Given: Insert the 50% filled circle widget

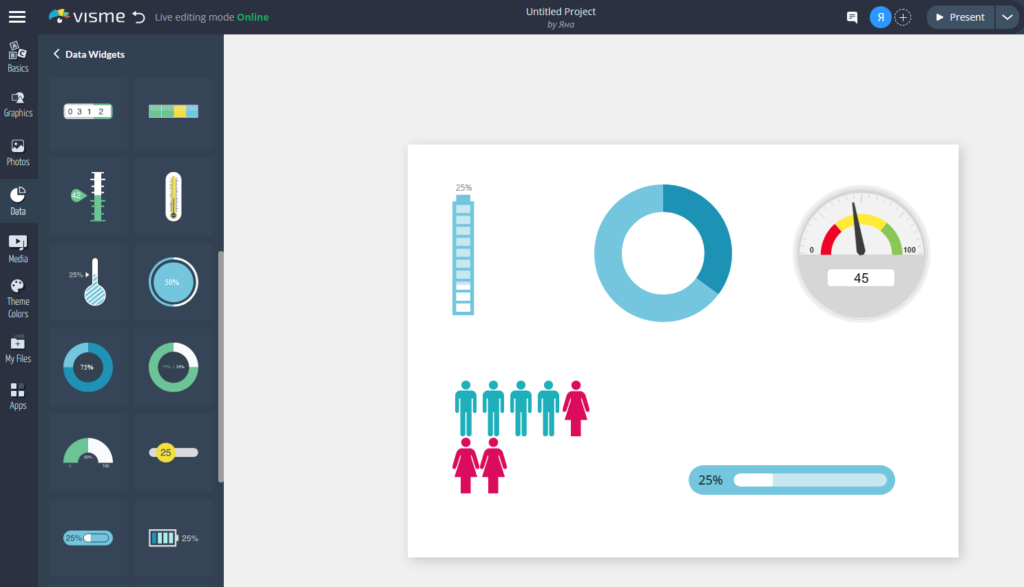Looking at the screenshot, I should 173,282.
